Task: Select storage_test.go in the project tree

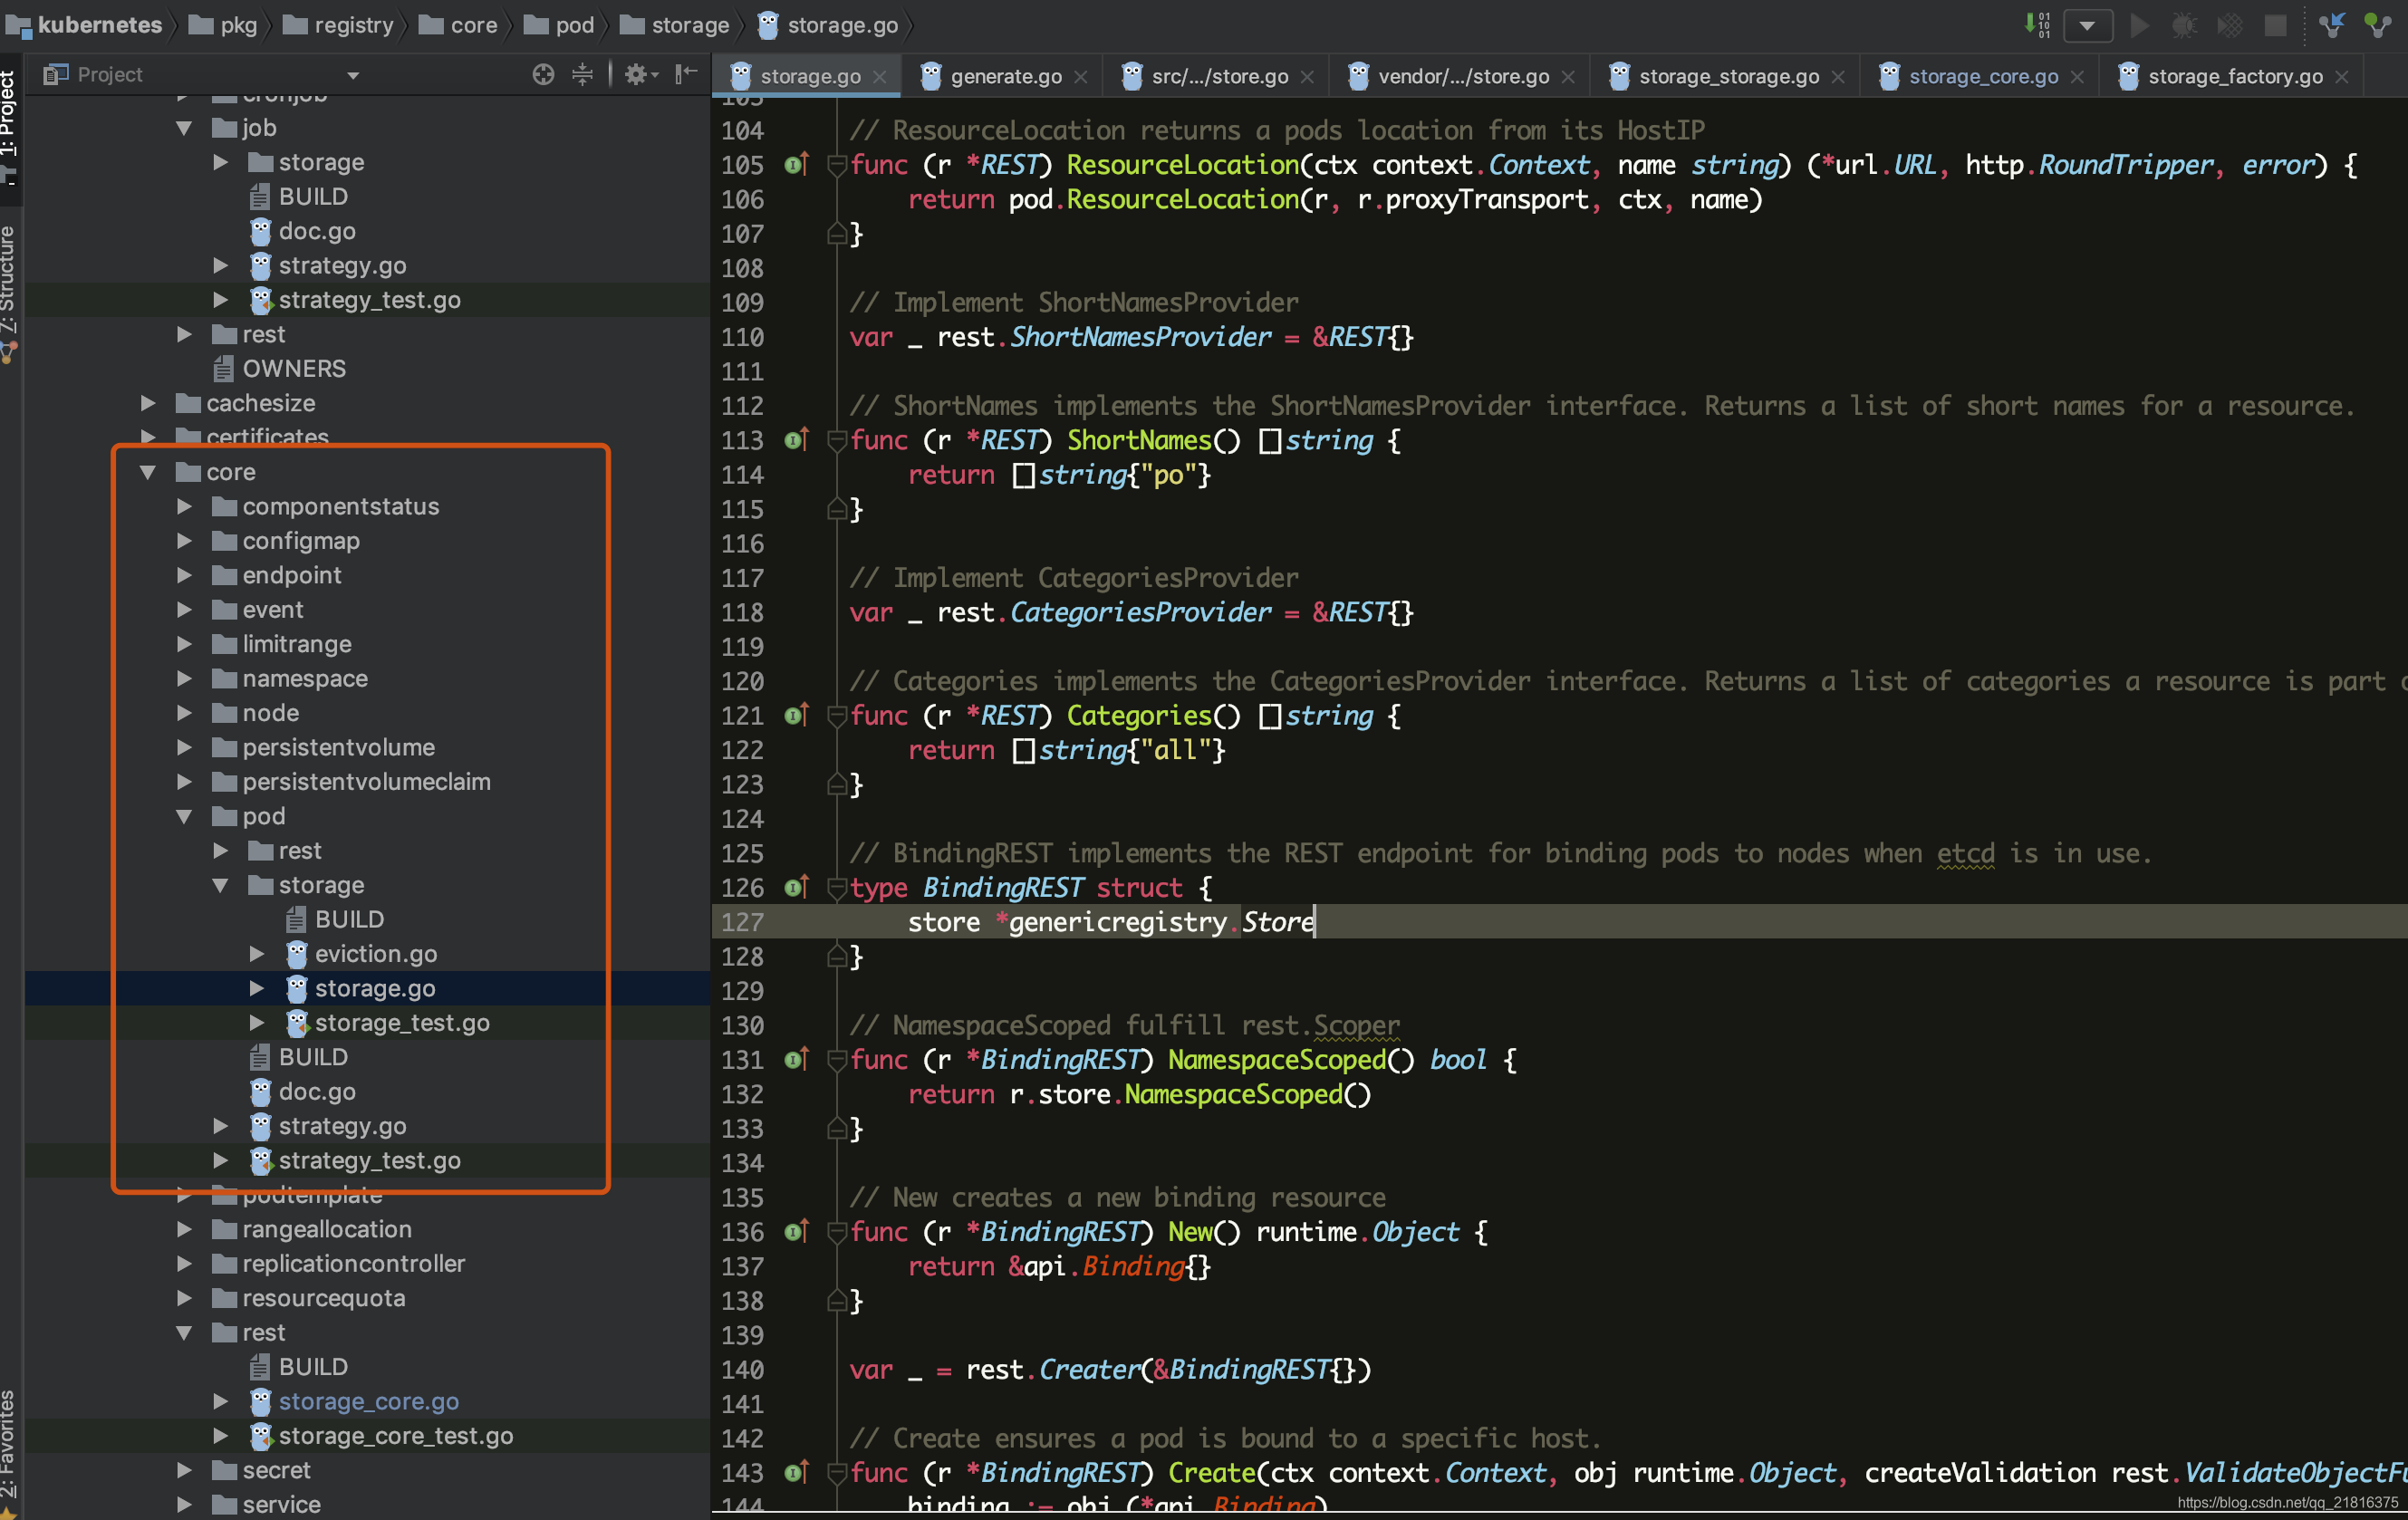Action: [401, 1023]
